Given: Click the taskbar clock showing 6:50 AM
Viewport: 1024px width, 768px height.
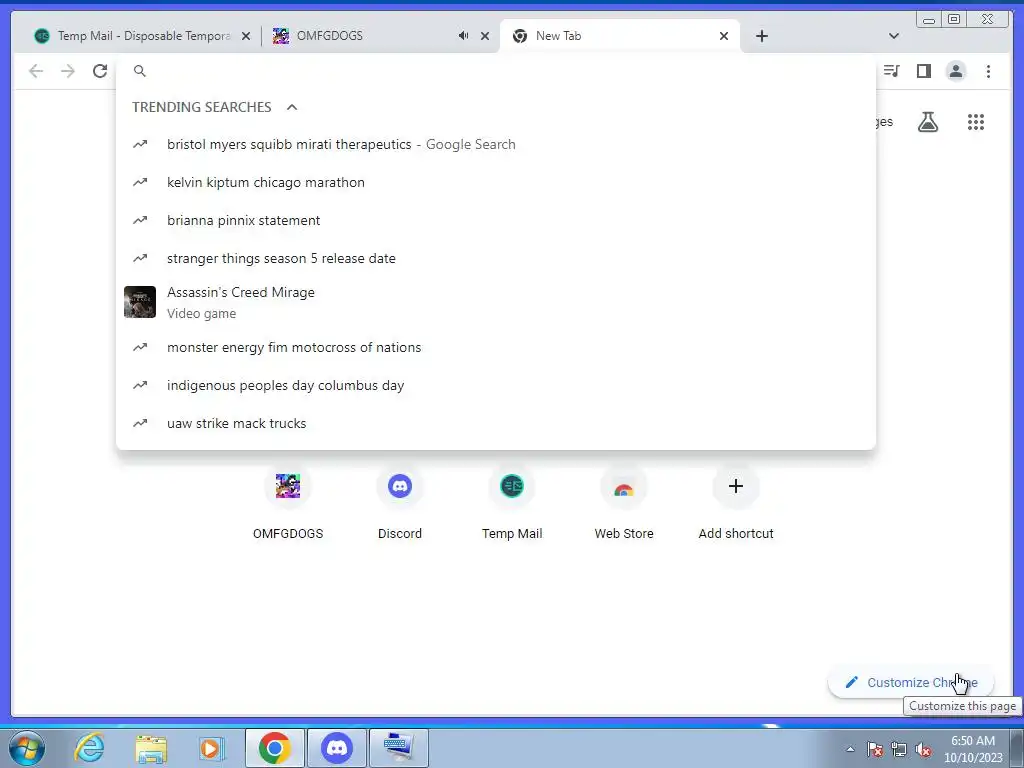Looking at the screenshot, I should click(973, 749).
